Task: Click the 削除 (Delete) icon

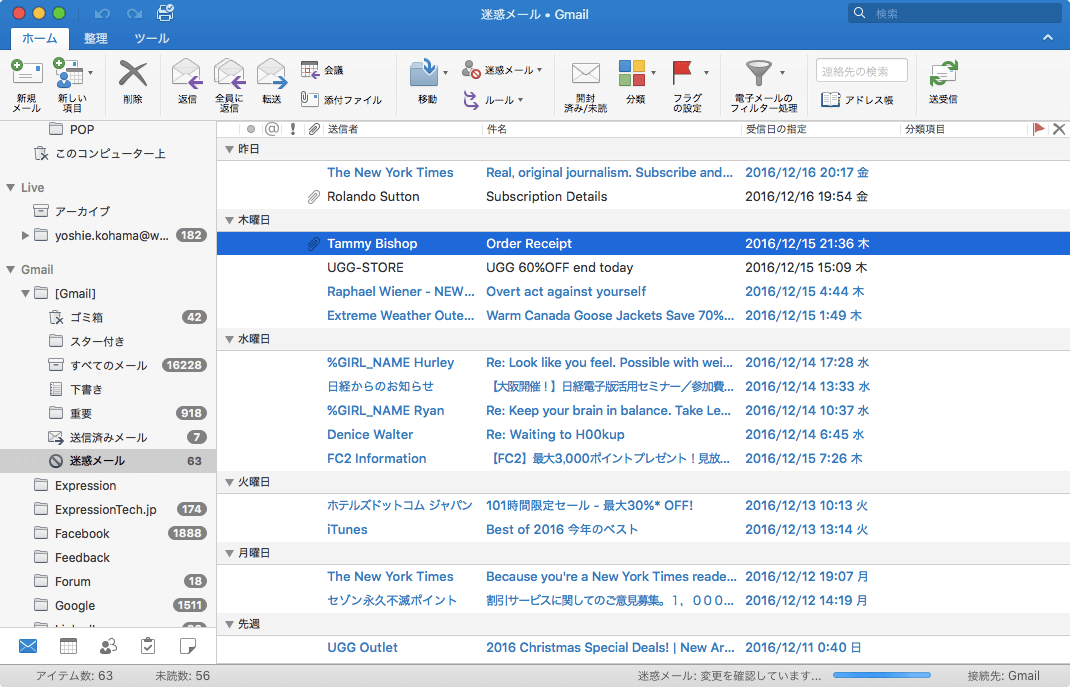Action: tap(133, 75)
